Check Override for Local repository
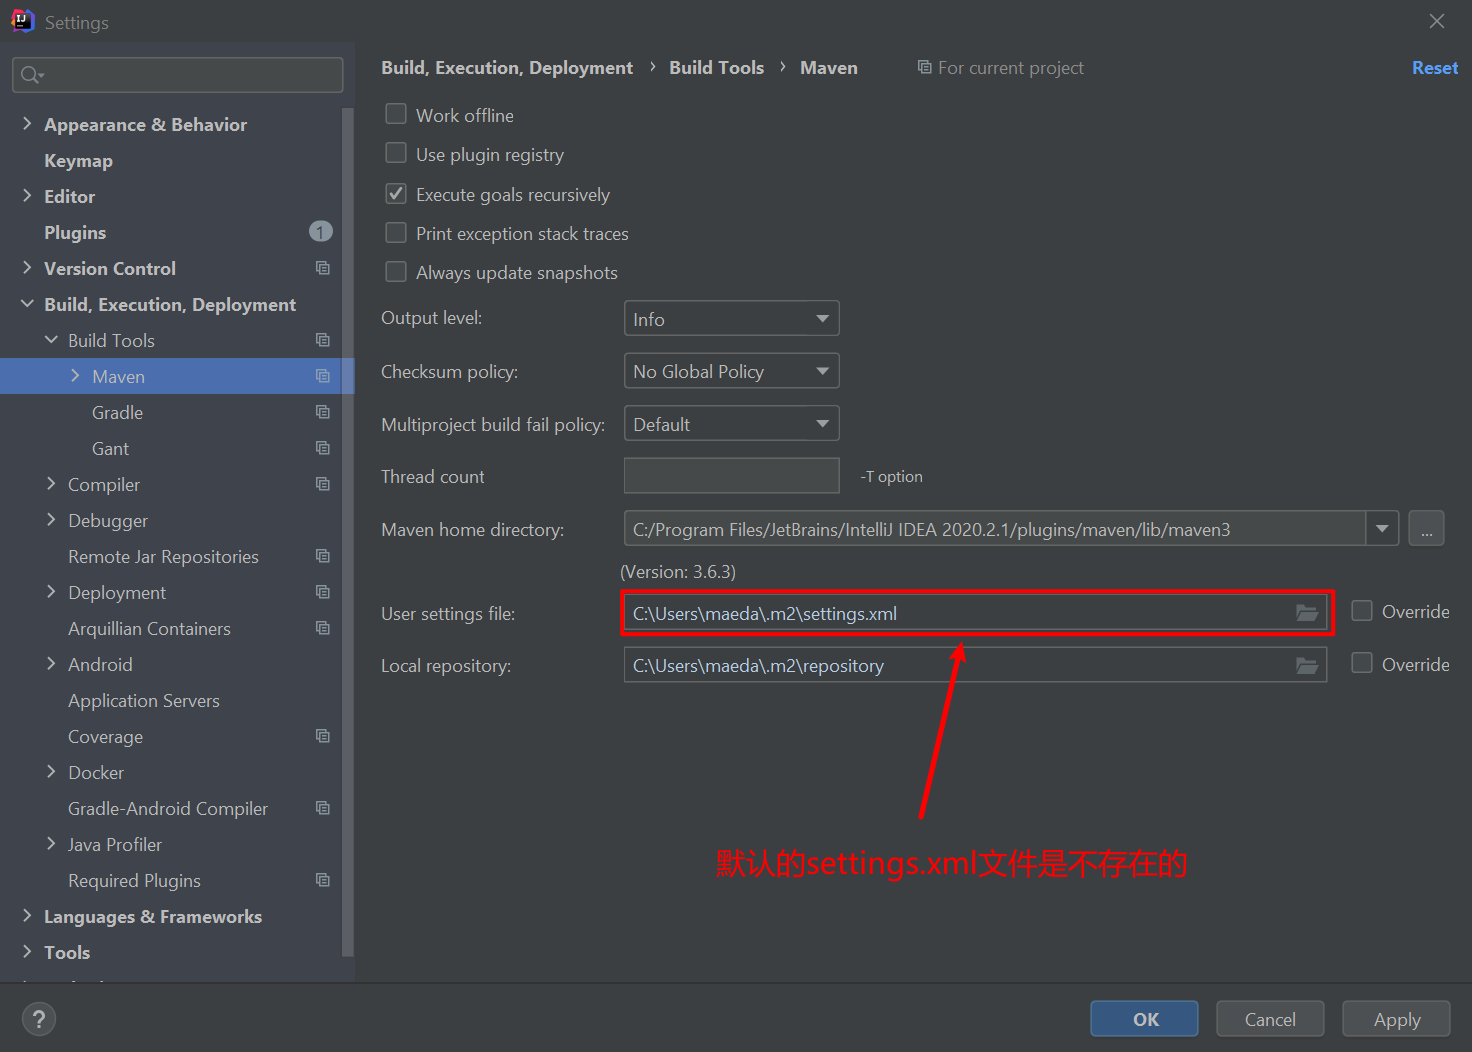This screenshot has width=1472, height=1052. 1362,663
